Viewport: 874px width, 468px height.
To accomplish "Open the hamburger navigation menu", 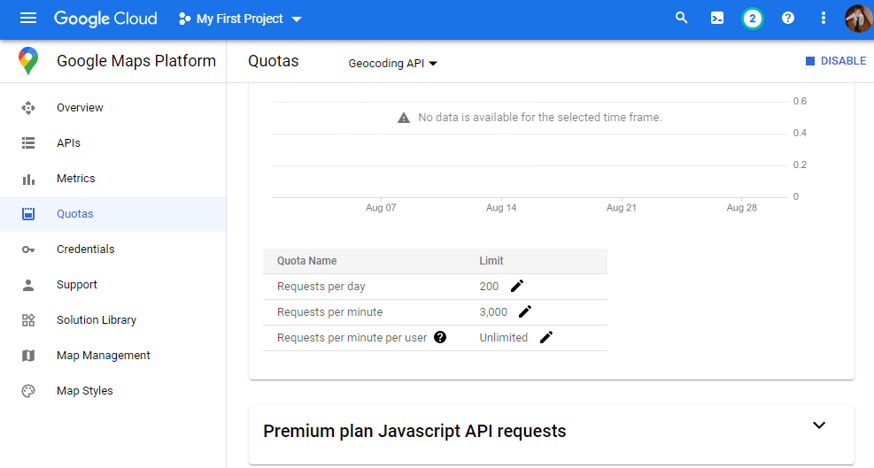I will (28, 18).
